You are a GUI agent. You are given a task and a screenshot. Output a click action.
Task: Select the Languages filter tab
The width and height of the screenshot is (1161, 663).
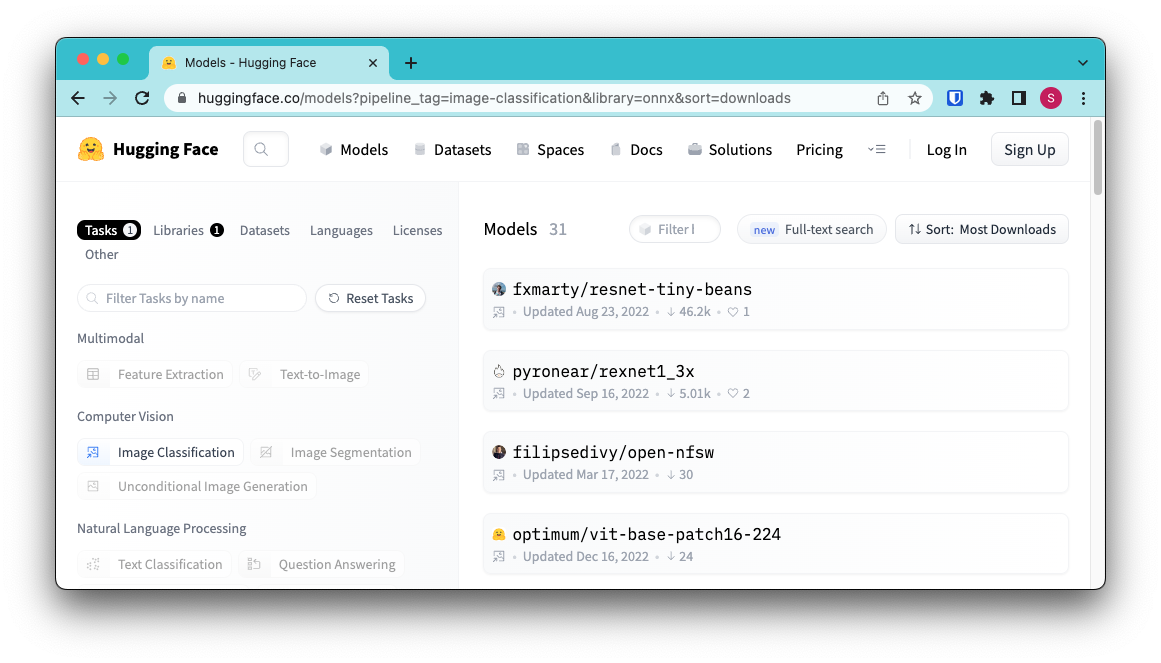click(x=341, y=230)
